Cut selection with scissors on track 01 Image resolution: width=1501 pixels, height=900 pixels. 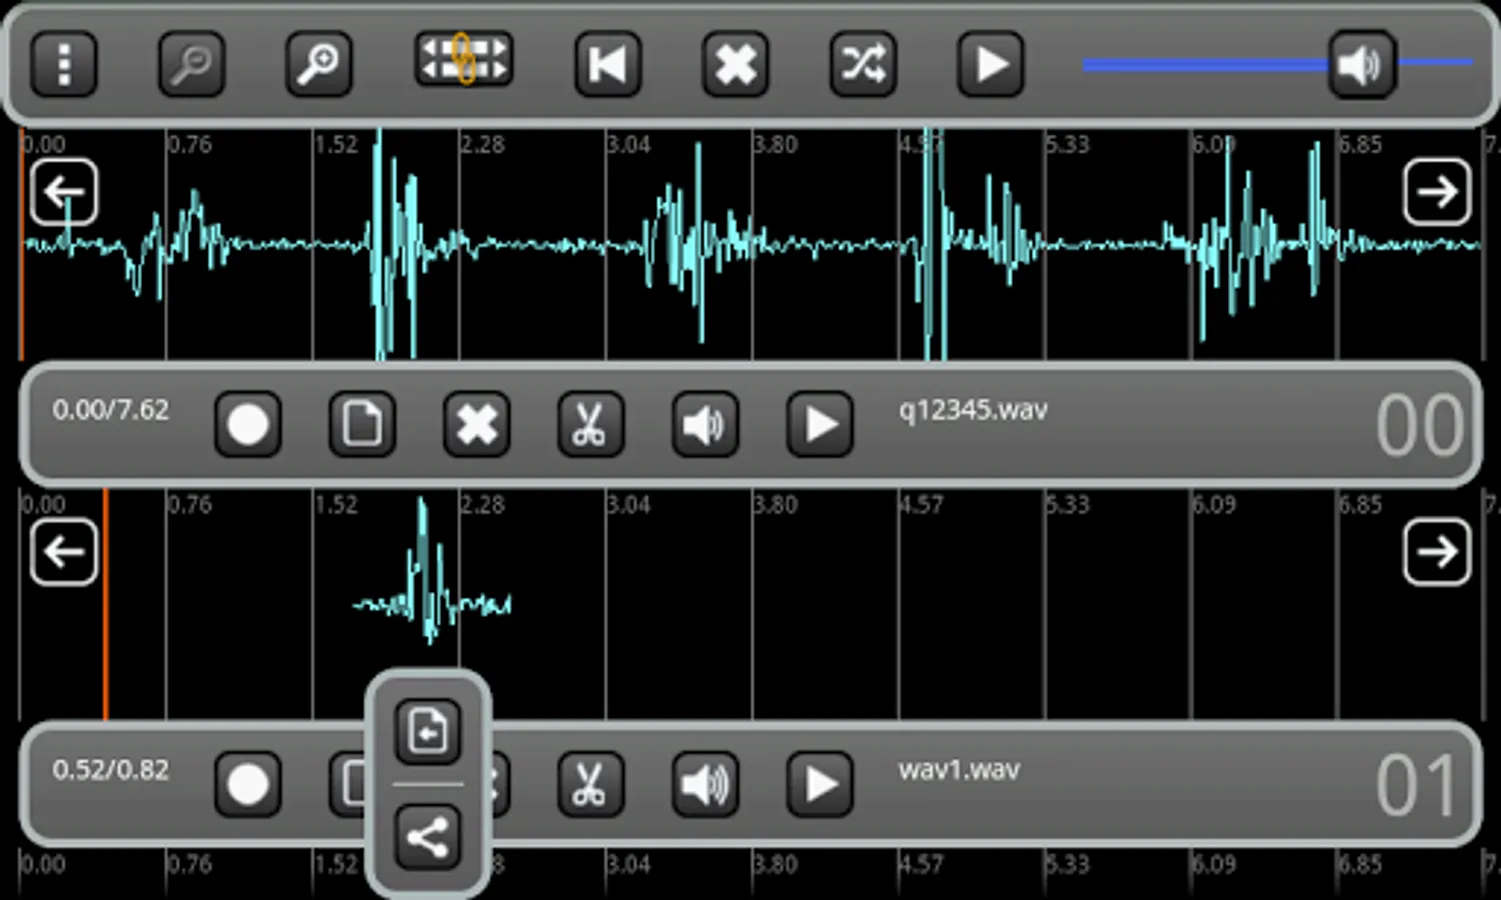[x=590, y=784]
